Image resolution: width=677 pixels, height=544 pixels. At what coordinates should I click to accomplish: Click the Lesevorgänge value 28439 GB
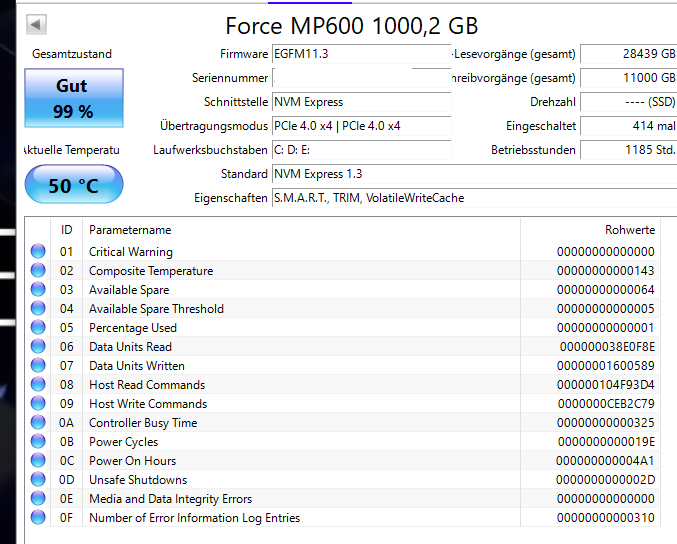pos(629,54)
